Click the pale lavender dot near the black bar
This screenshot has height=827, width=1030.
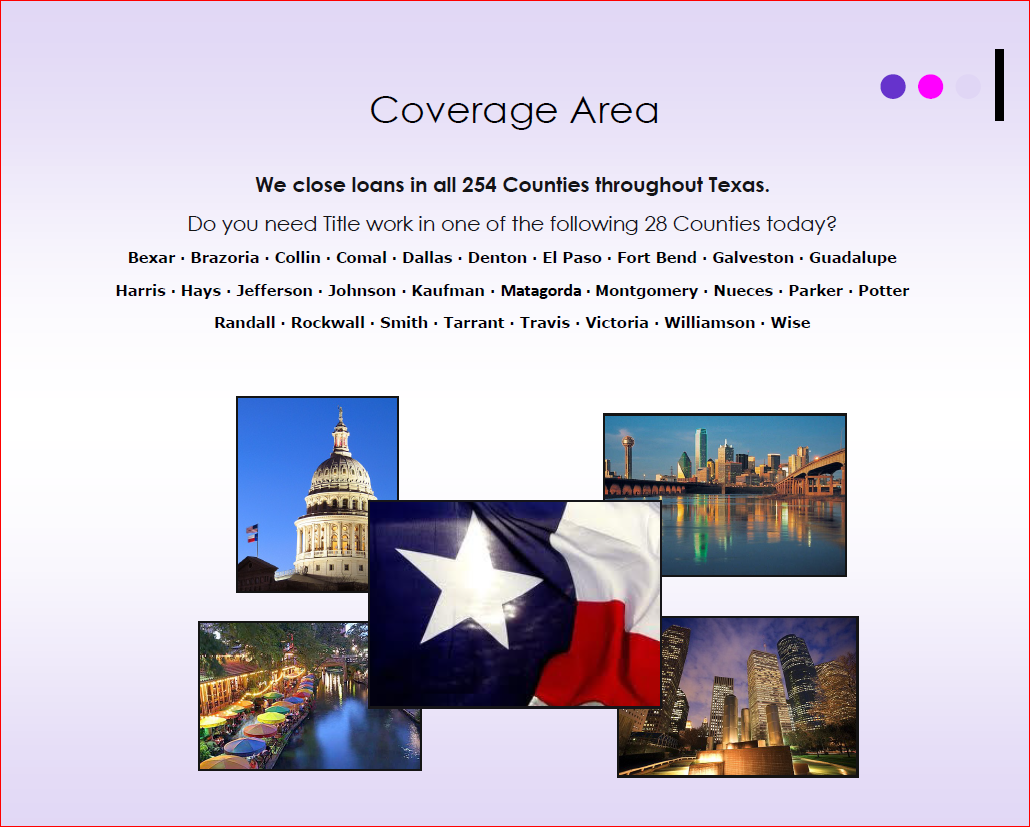pyautogui.click(x=968, y=87)
